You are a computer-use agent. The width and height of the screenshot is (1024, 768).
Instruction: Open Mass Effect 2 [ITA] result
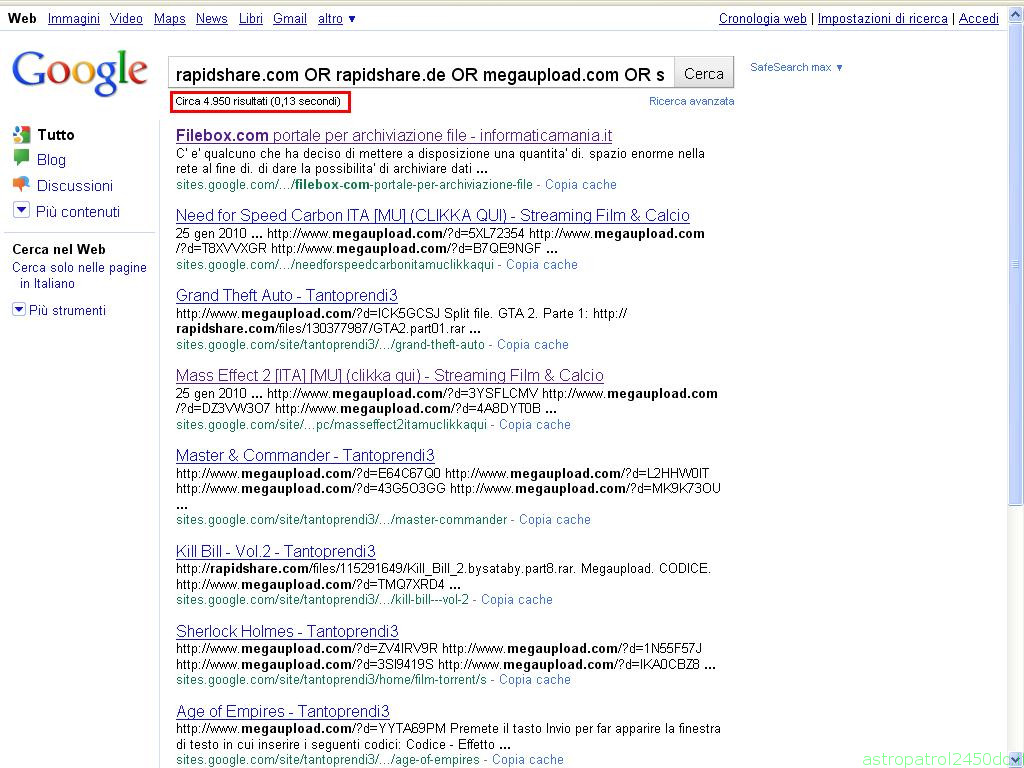coord(390,376)
